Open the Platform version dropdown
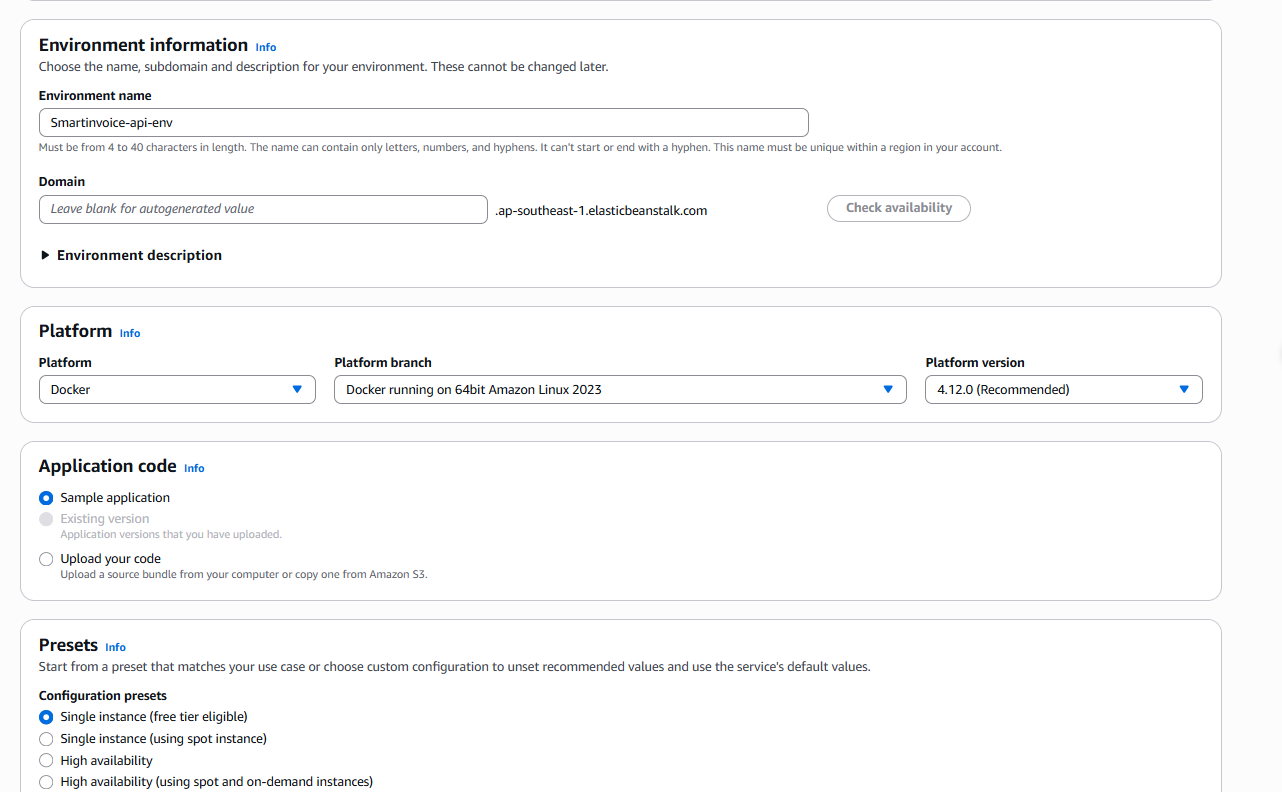The height and width of the screenshot is (792, 1282). pos(1063,390)
